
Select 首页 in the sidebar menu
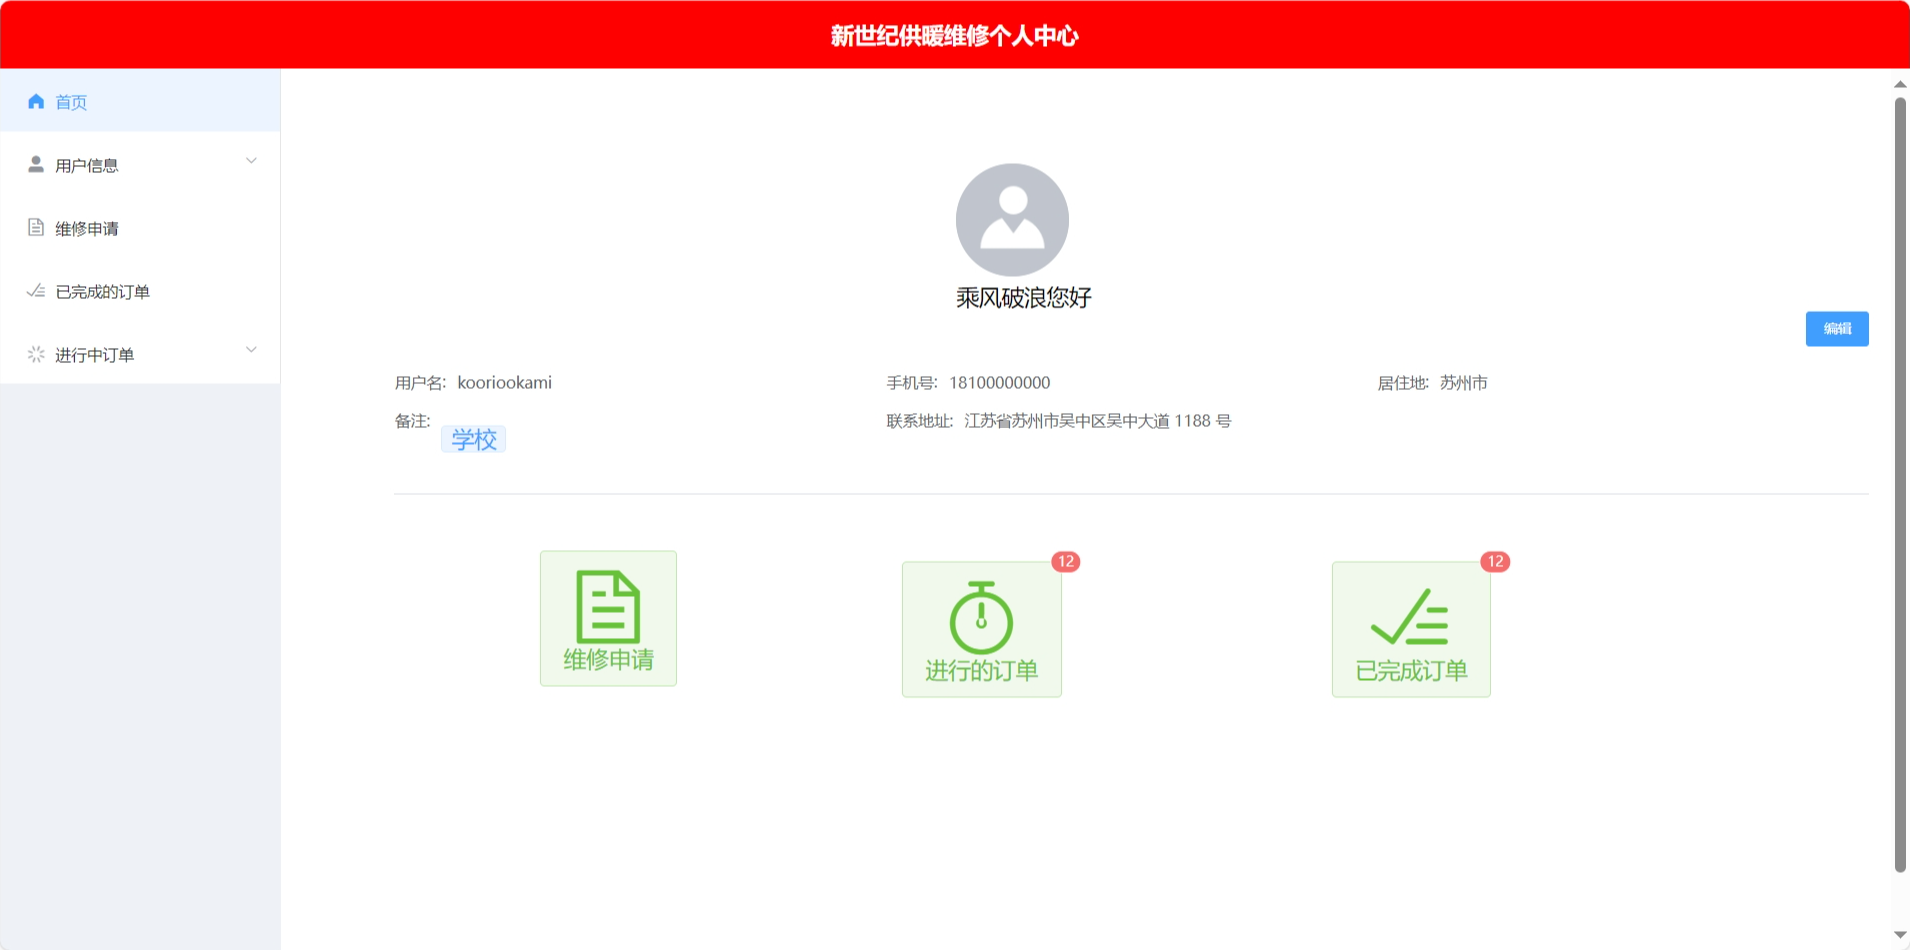(71, 102)
